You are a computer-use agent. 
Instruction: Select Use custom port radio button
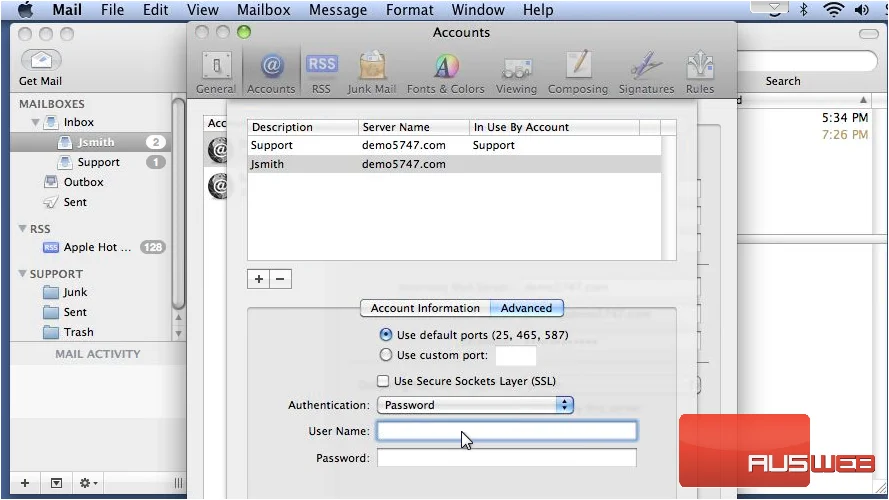coord(386,355)
